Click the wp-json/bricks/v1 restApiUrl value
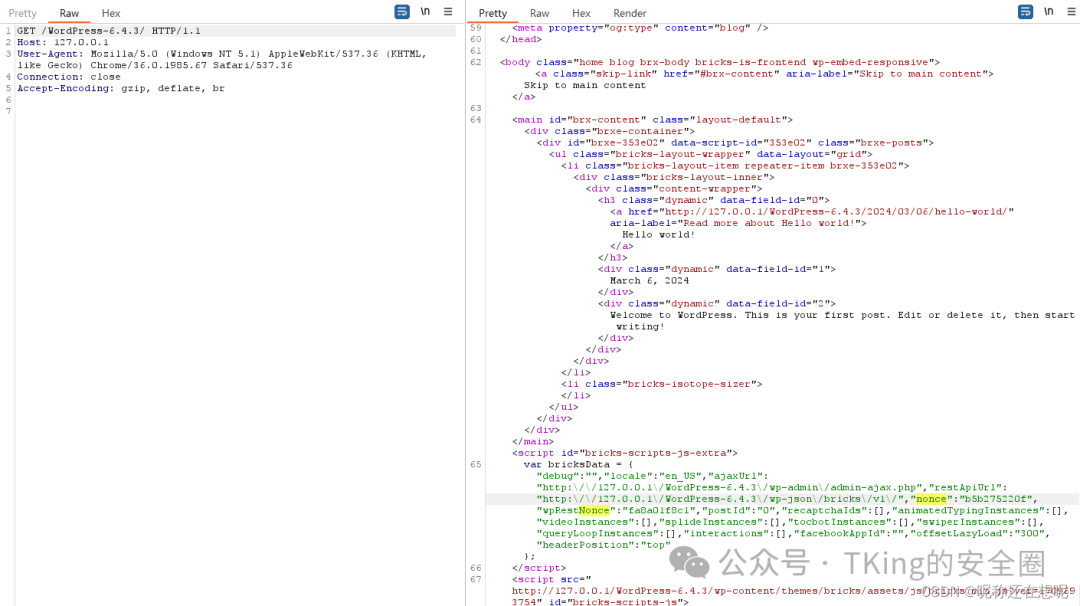The height and width of the screenshot is (606, 1080). [x=720, y=499]
